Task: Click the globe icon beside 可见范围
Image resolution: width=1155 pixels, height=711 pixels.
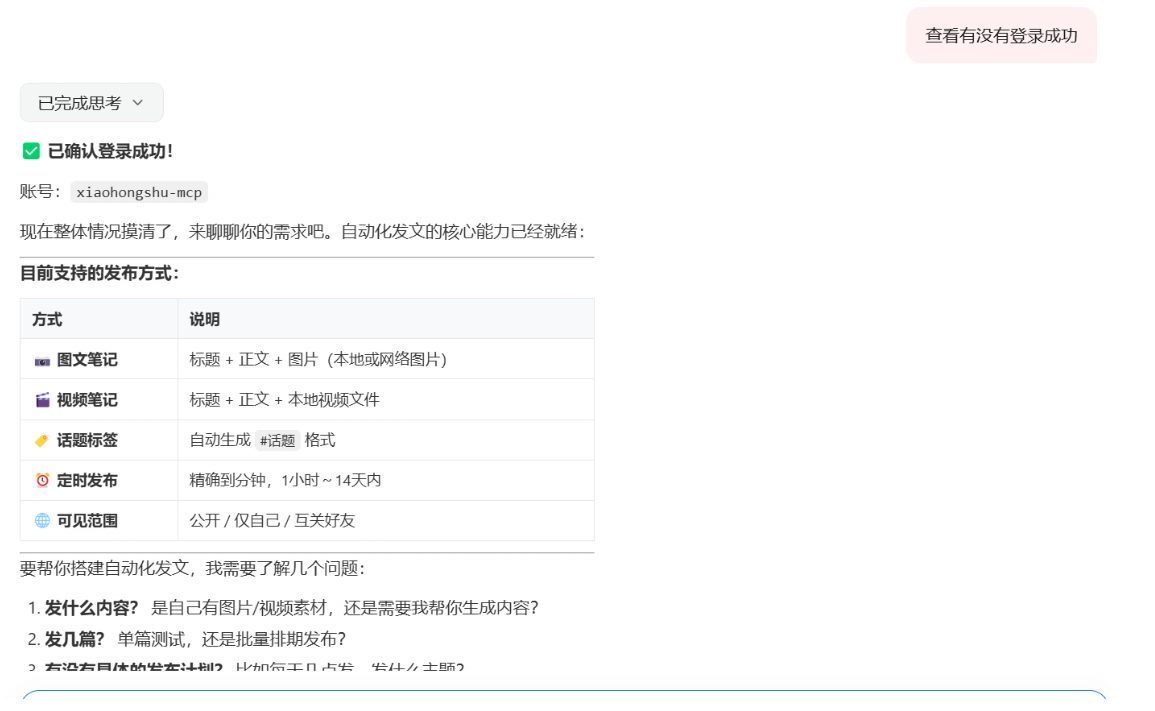Action: pos(42,521)
